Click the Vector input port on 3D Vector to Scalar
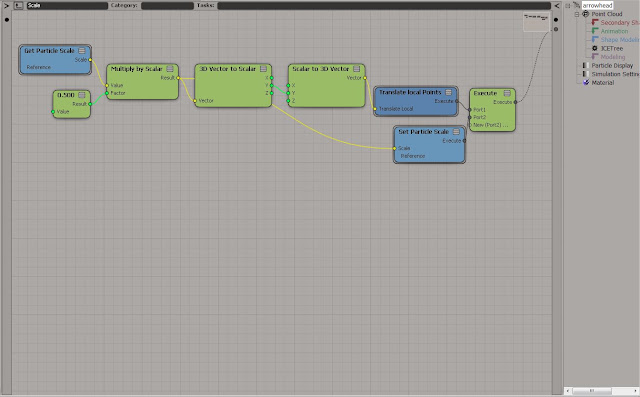This screenshot has height=397, width=640. click(195, 101)
